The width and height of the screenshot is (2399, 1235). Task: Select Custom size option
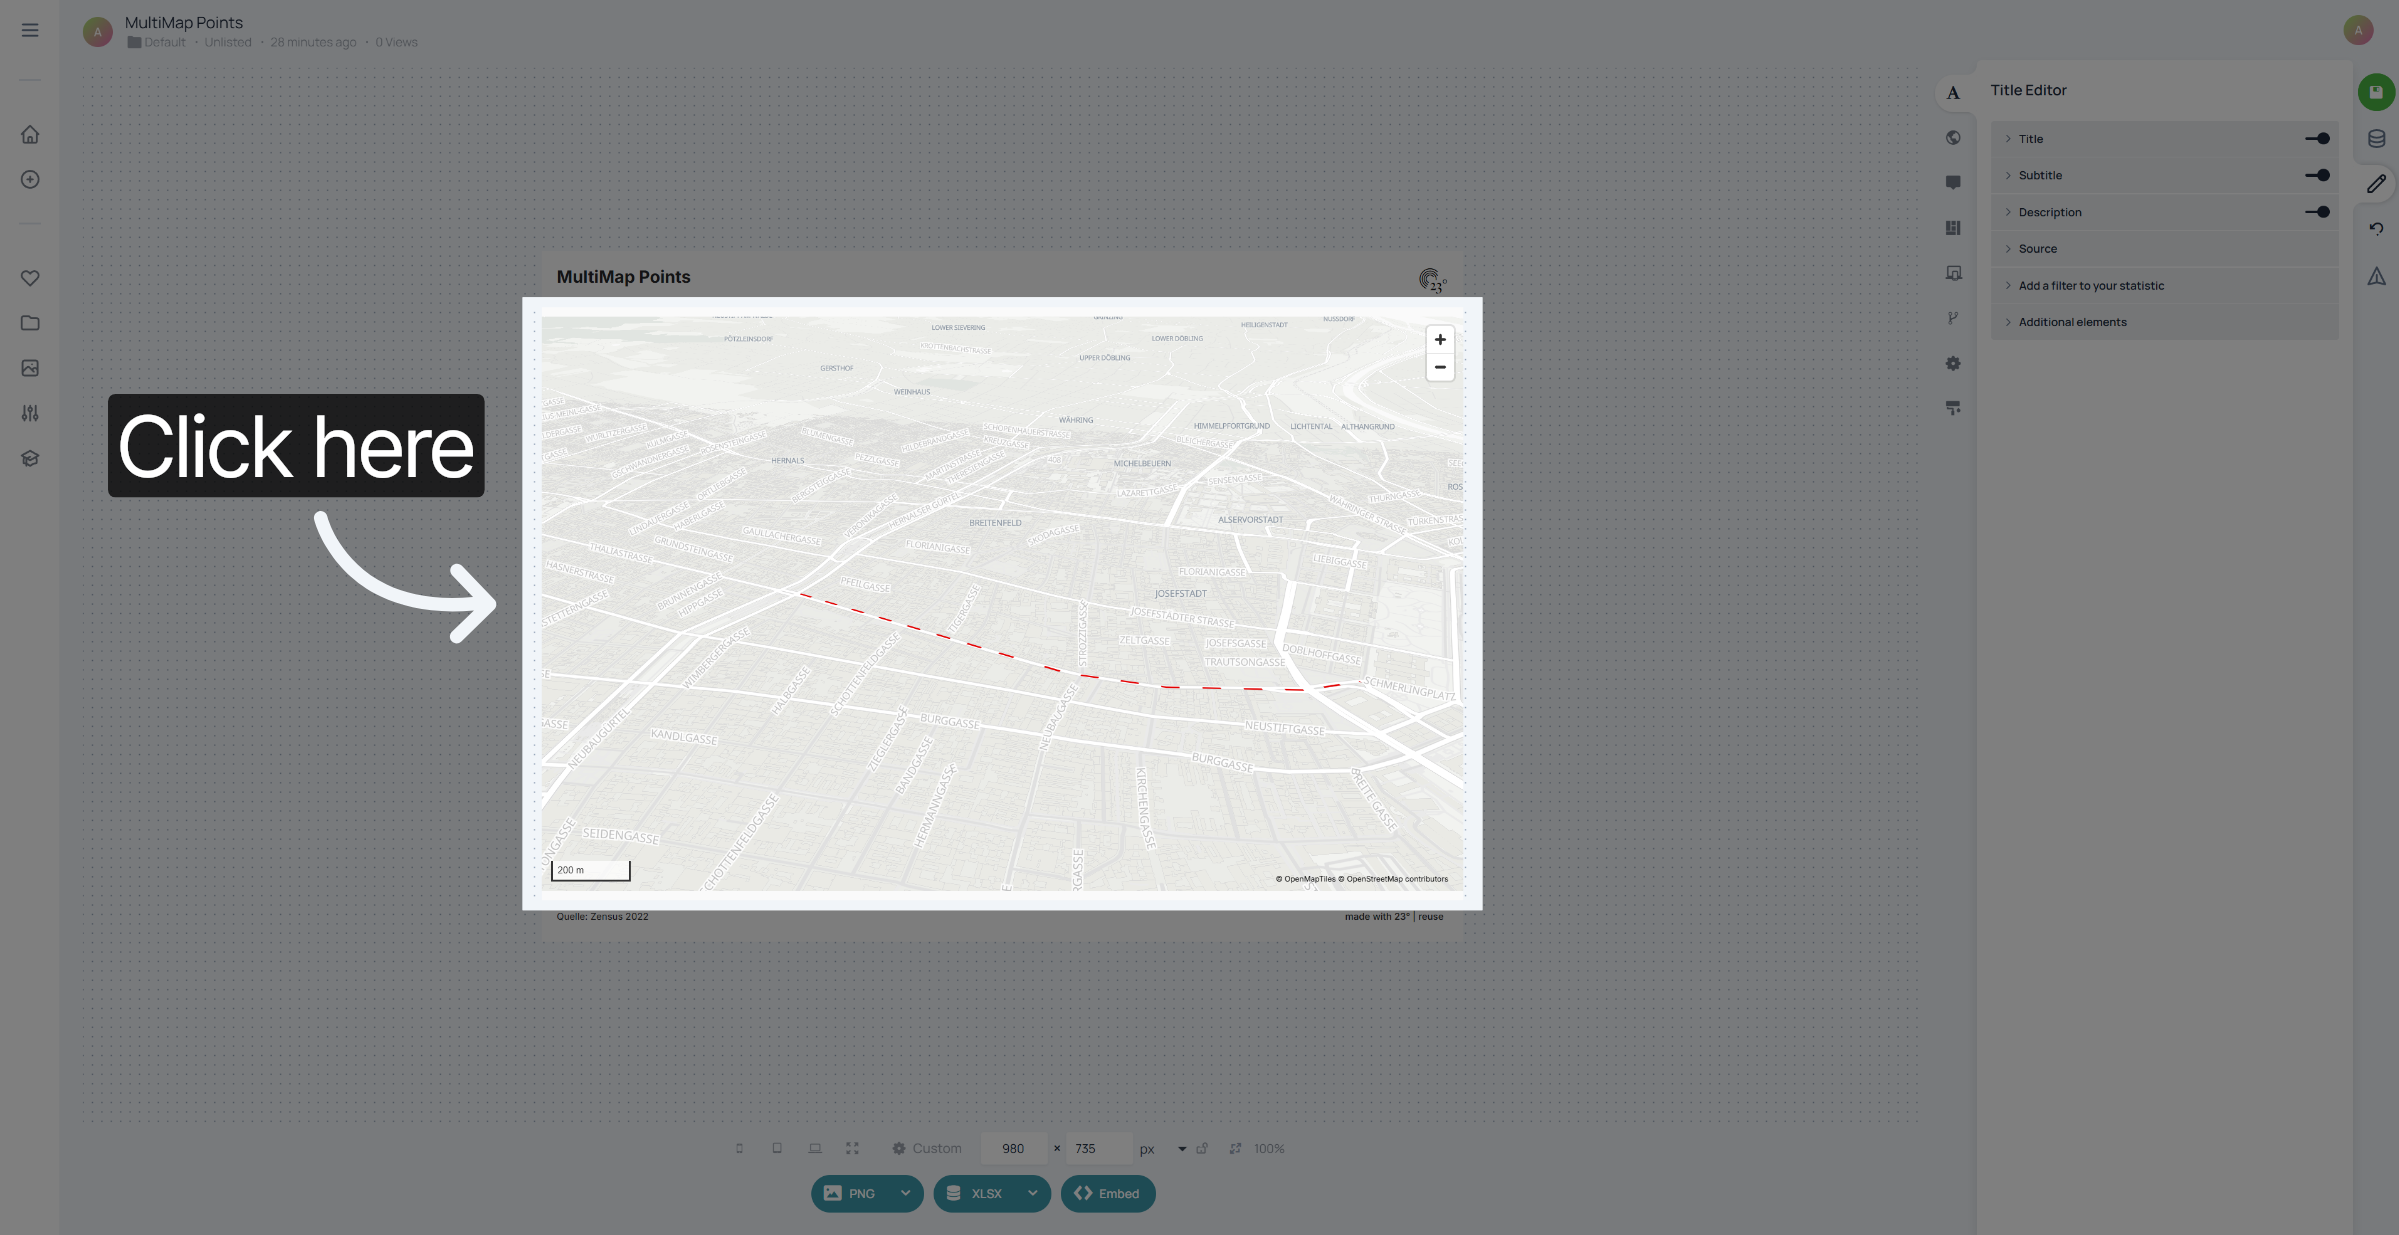click(x=927, y=1149)
